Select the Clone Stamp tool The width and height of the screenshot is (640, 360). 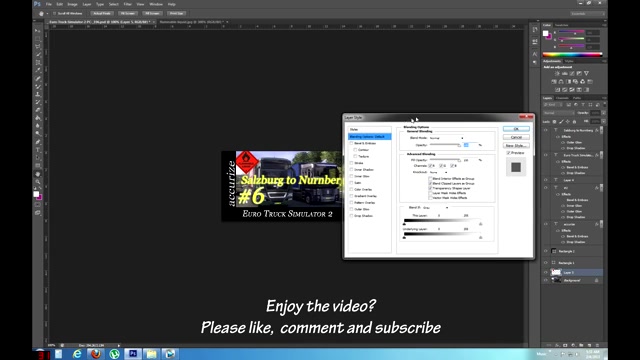38,94
